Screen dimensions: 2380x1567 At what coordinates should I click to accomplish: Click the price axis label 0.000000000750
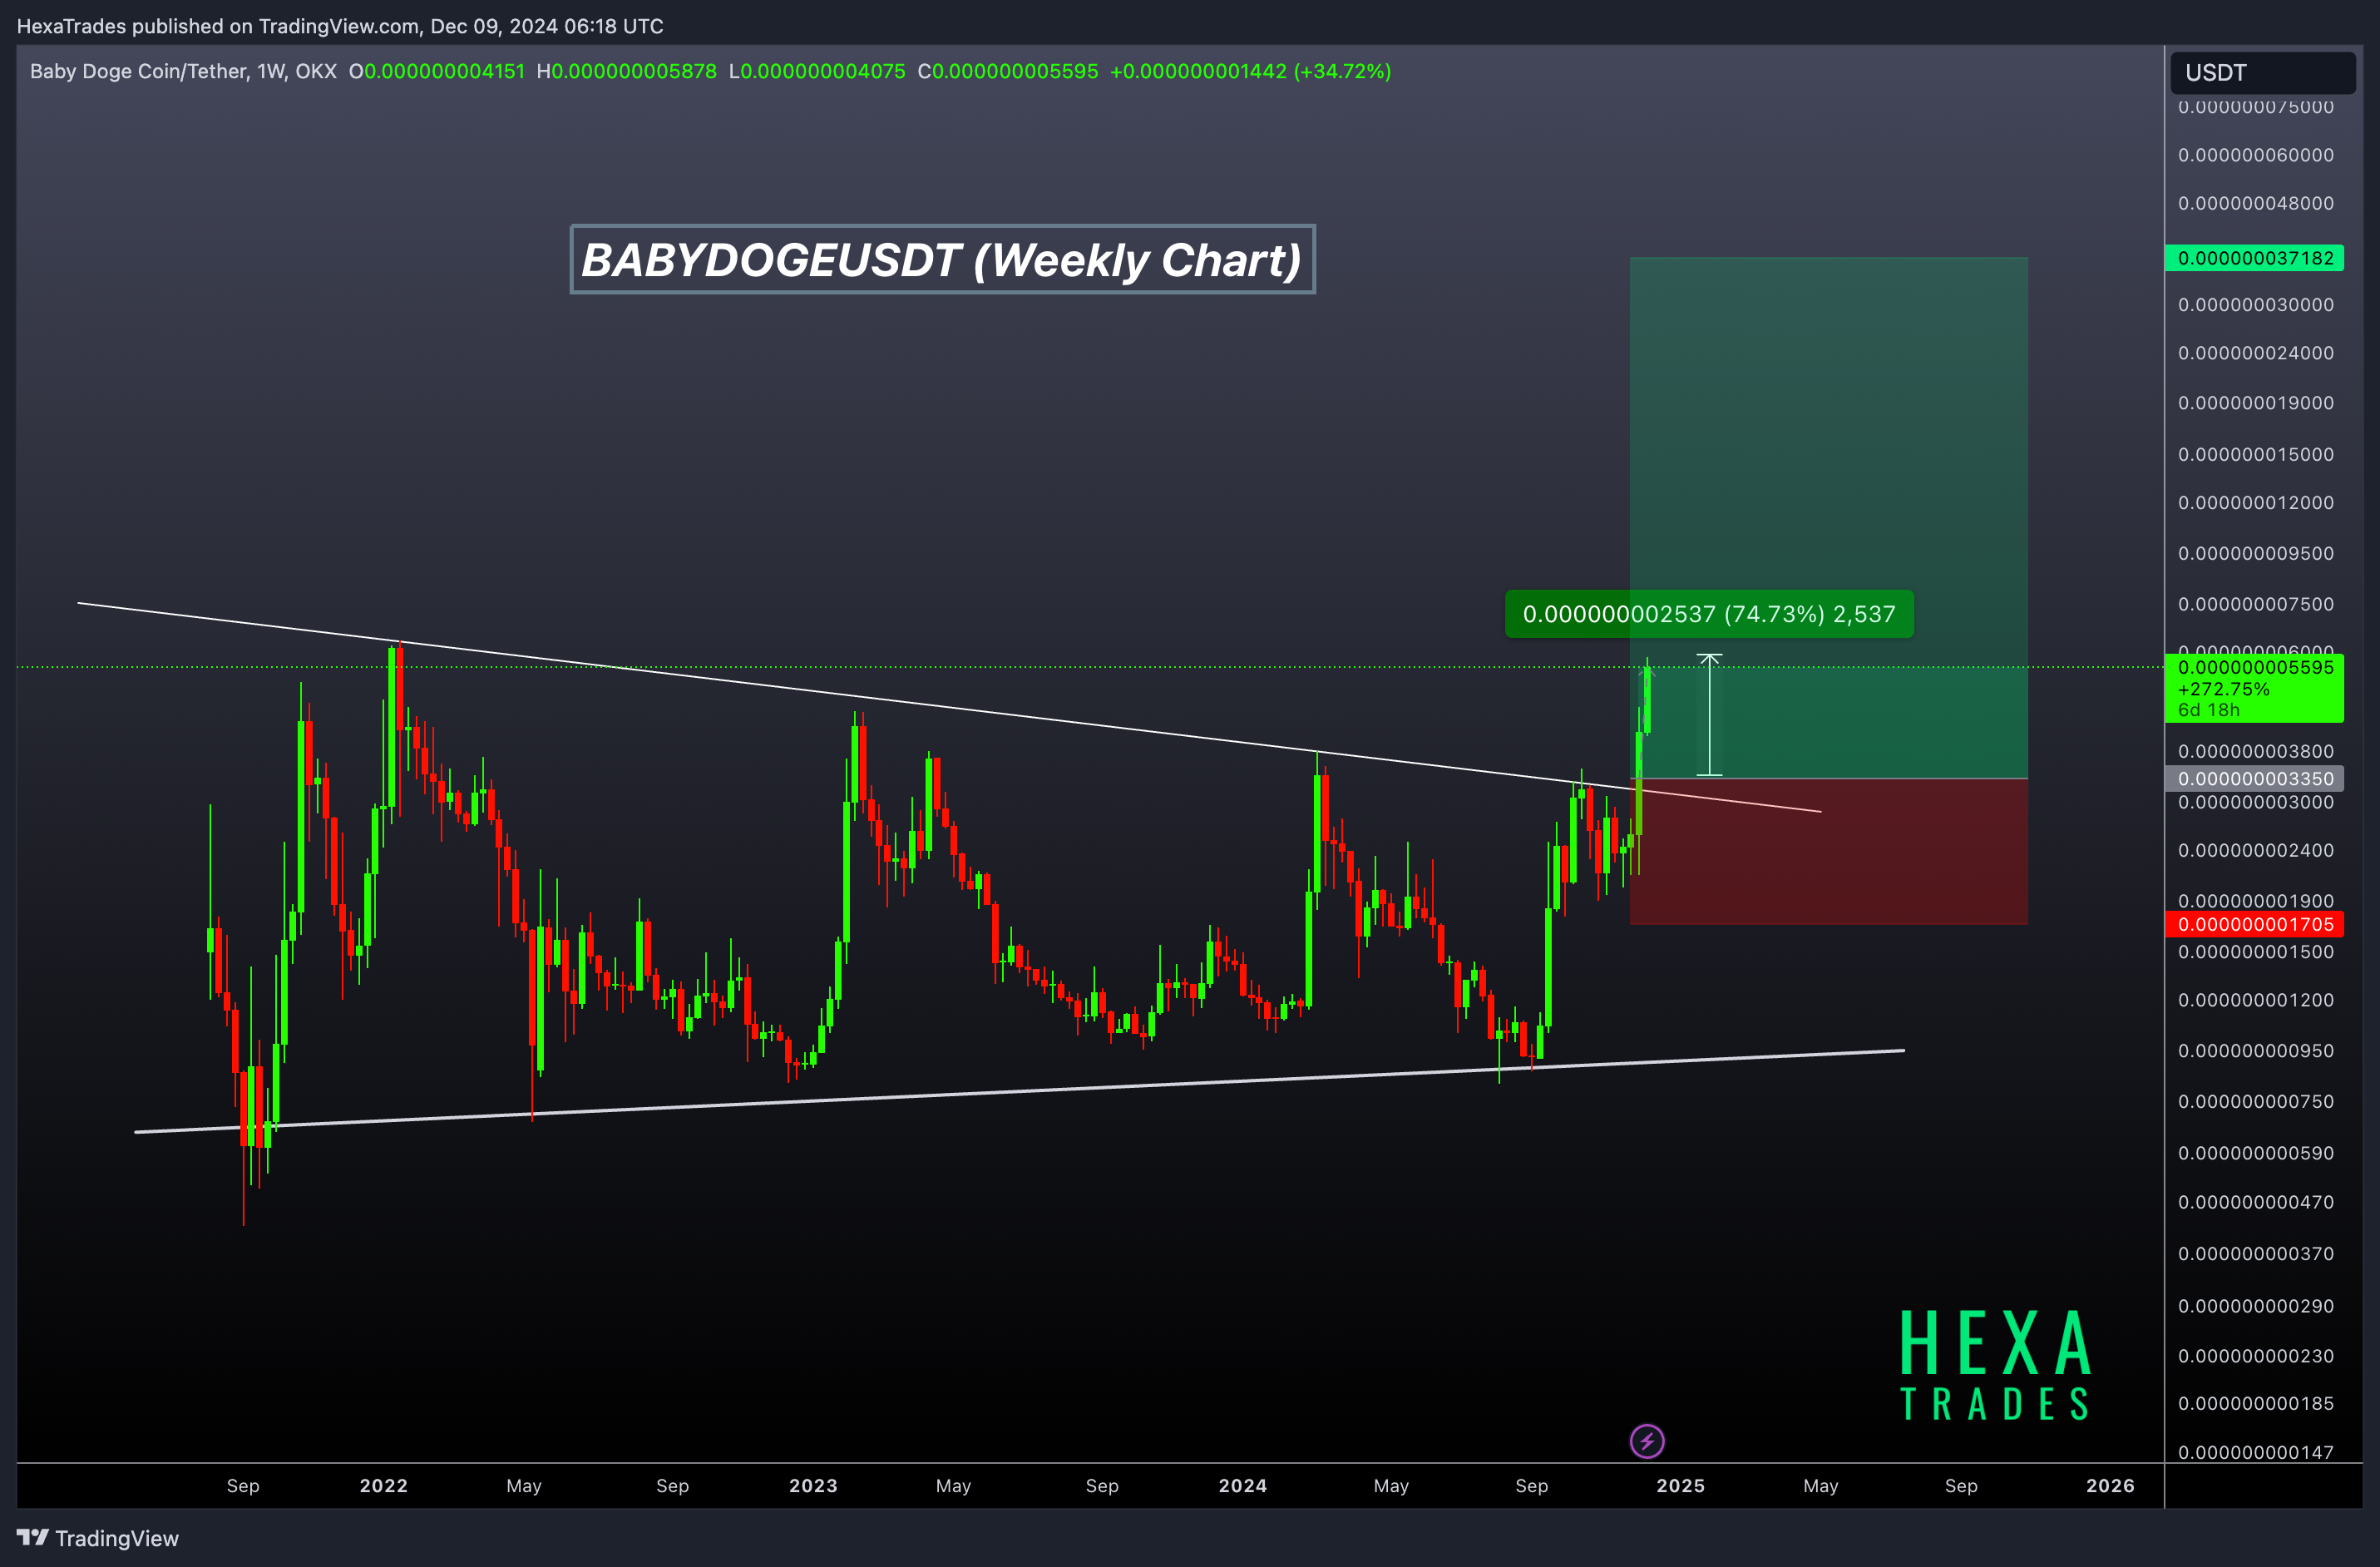pyautogui.click(x=2256, y=1101)
